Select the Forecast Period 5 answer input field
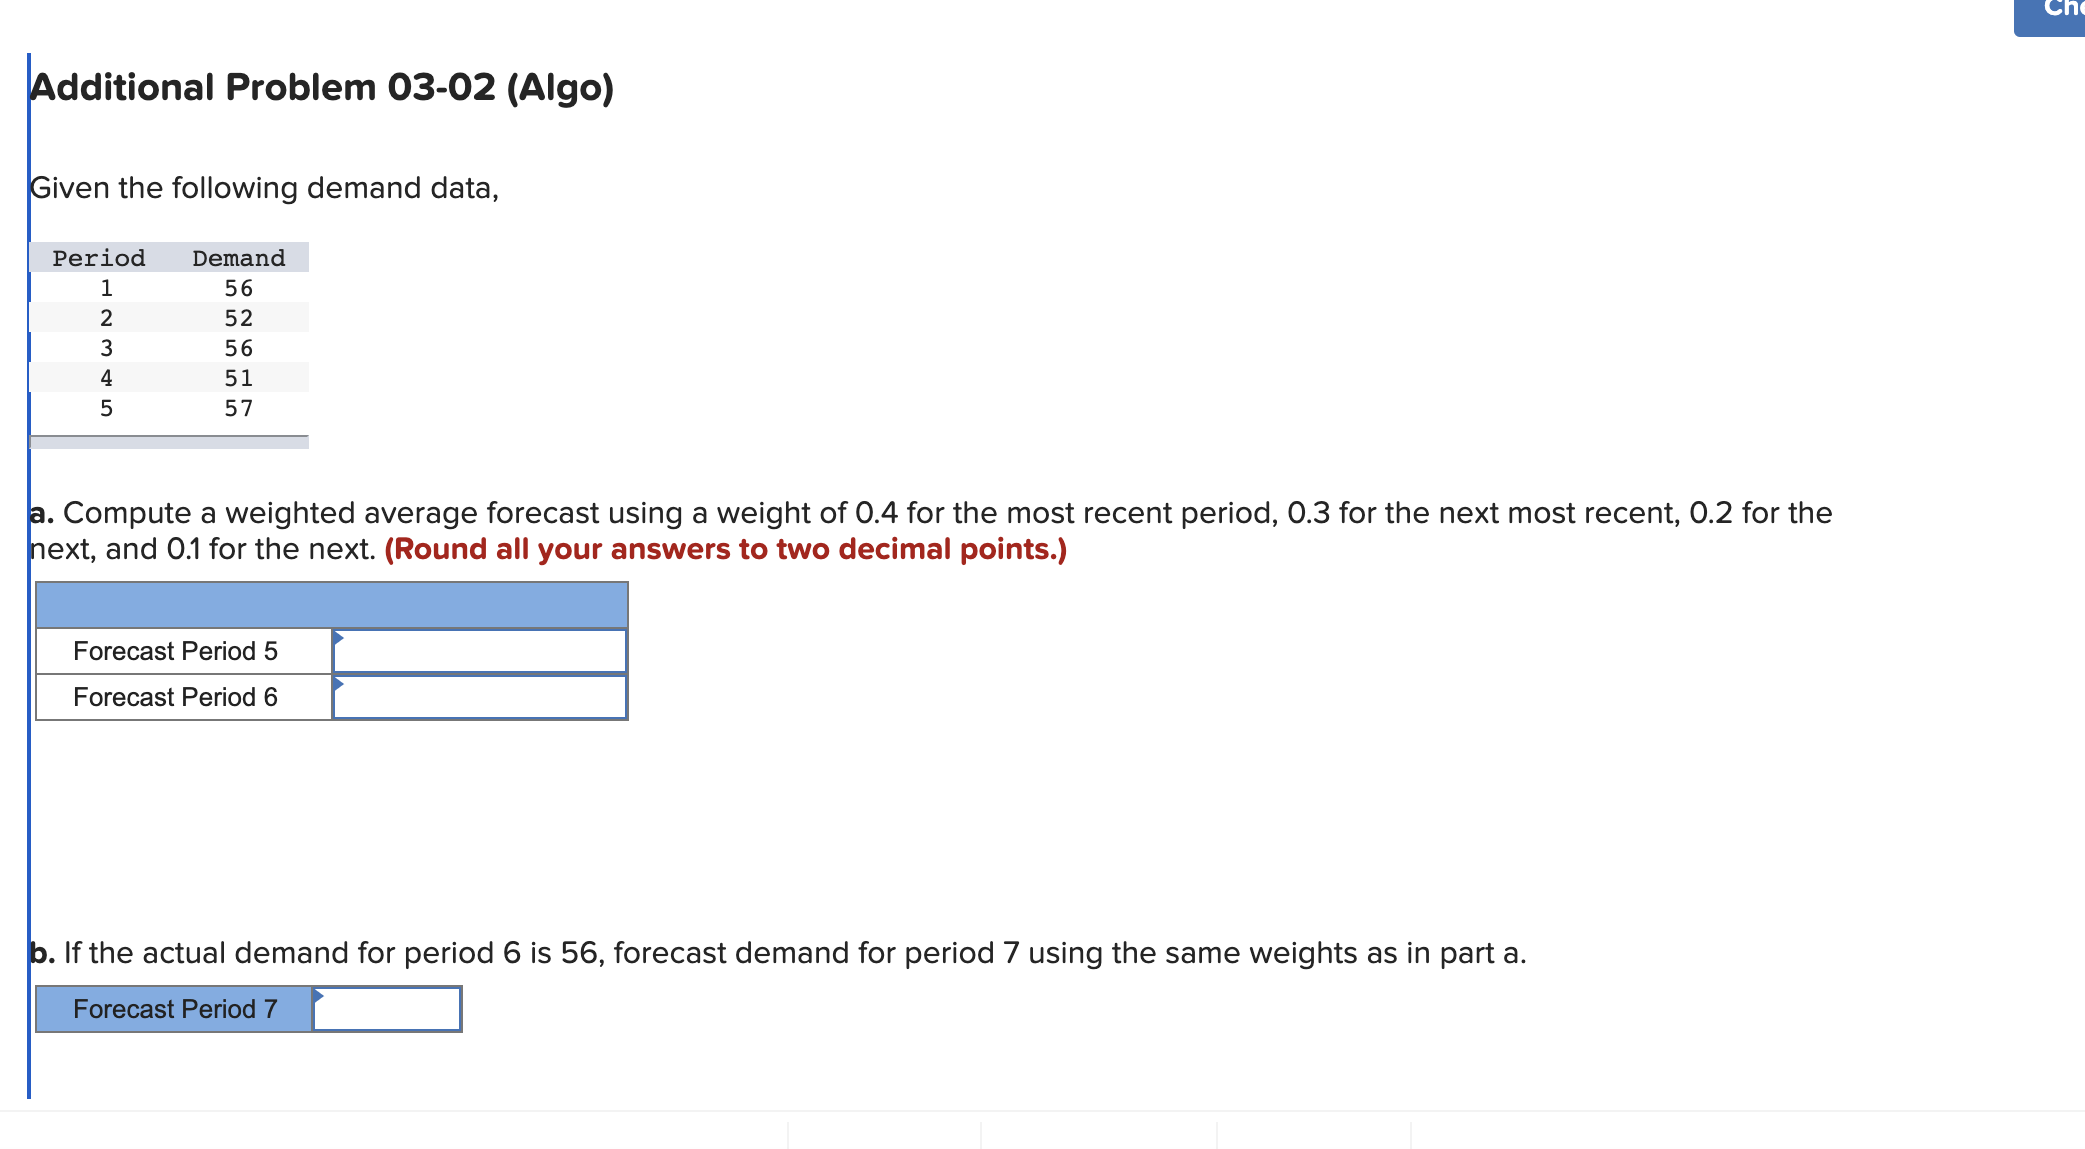Viewport: 2085px width, 1149px height. click(x=480, y=650)
